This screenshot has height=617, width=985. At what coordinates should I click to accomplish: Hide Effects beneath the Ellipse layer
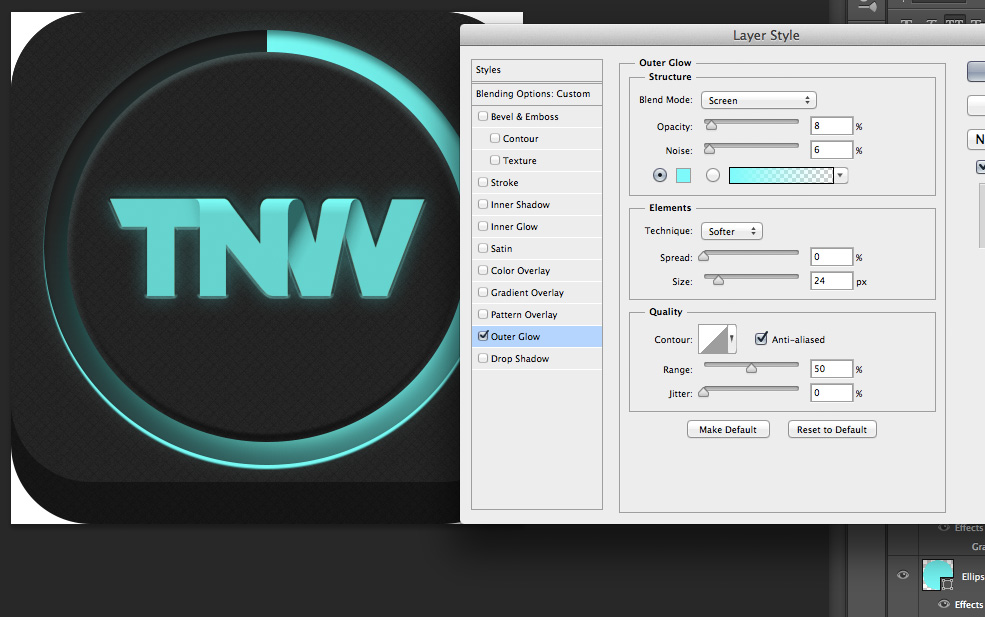[x=944, y=604]
